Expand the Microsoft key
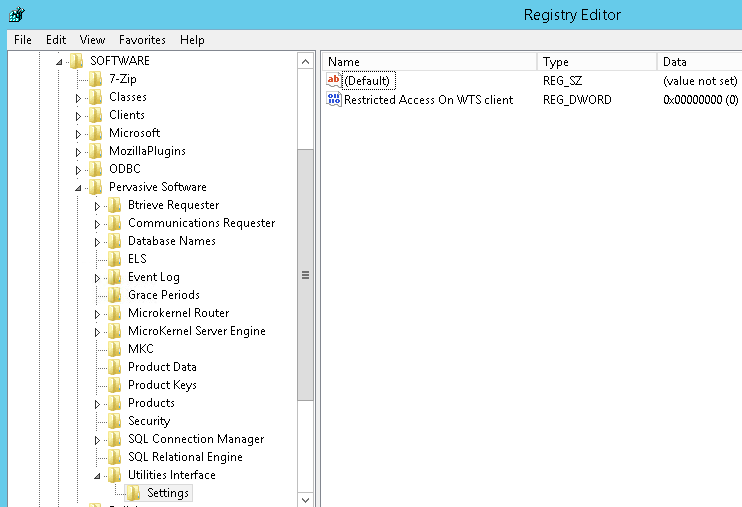 point(78,134)
